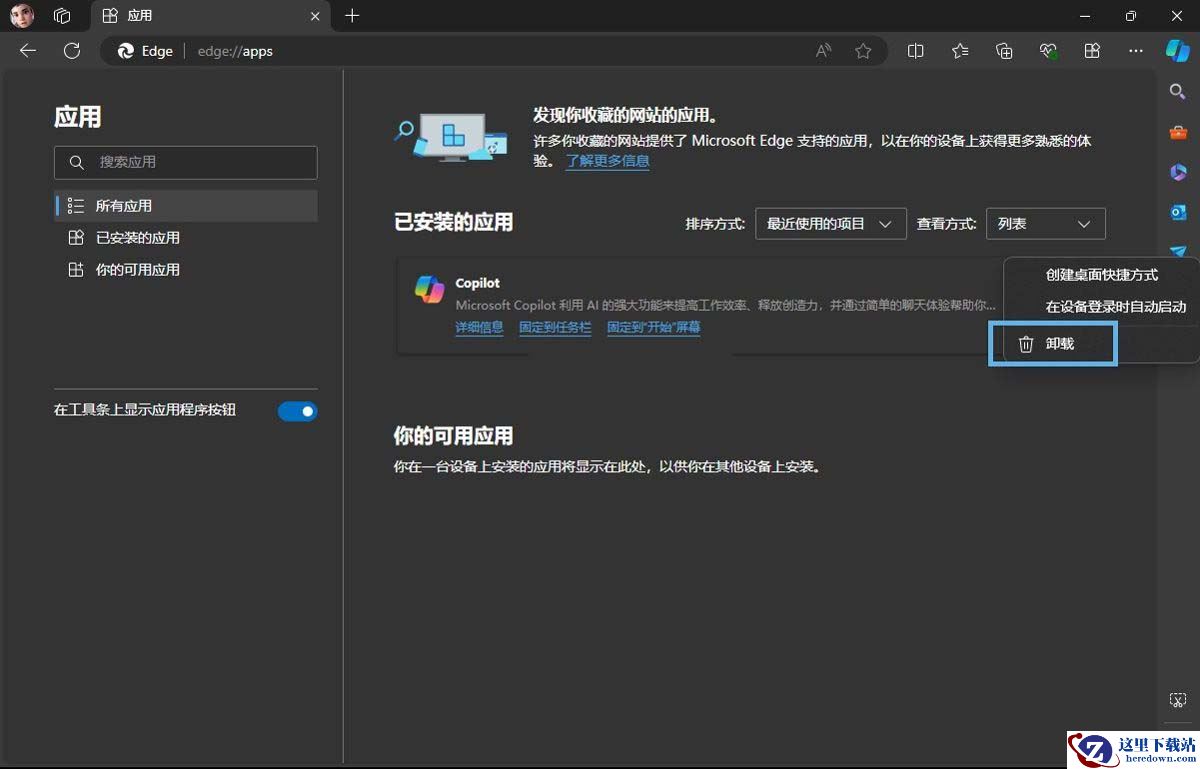Open browser essentials heart icon
The height and width of the screenshot is (769, 1200).
click(1048, 51)
